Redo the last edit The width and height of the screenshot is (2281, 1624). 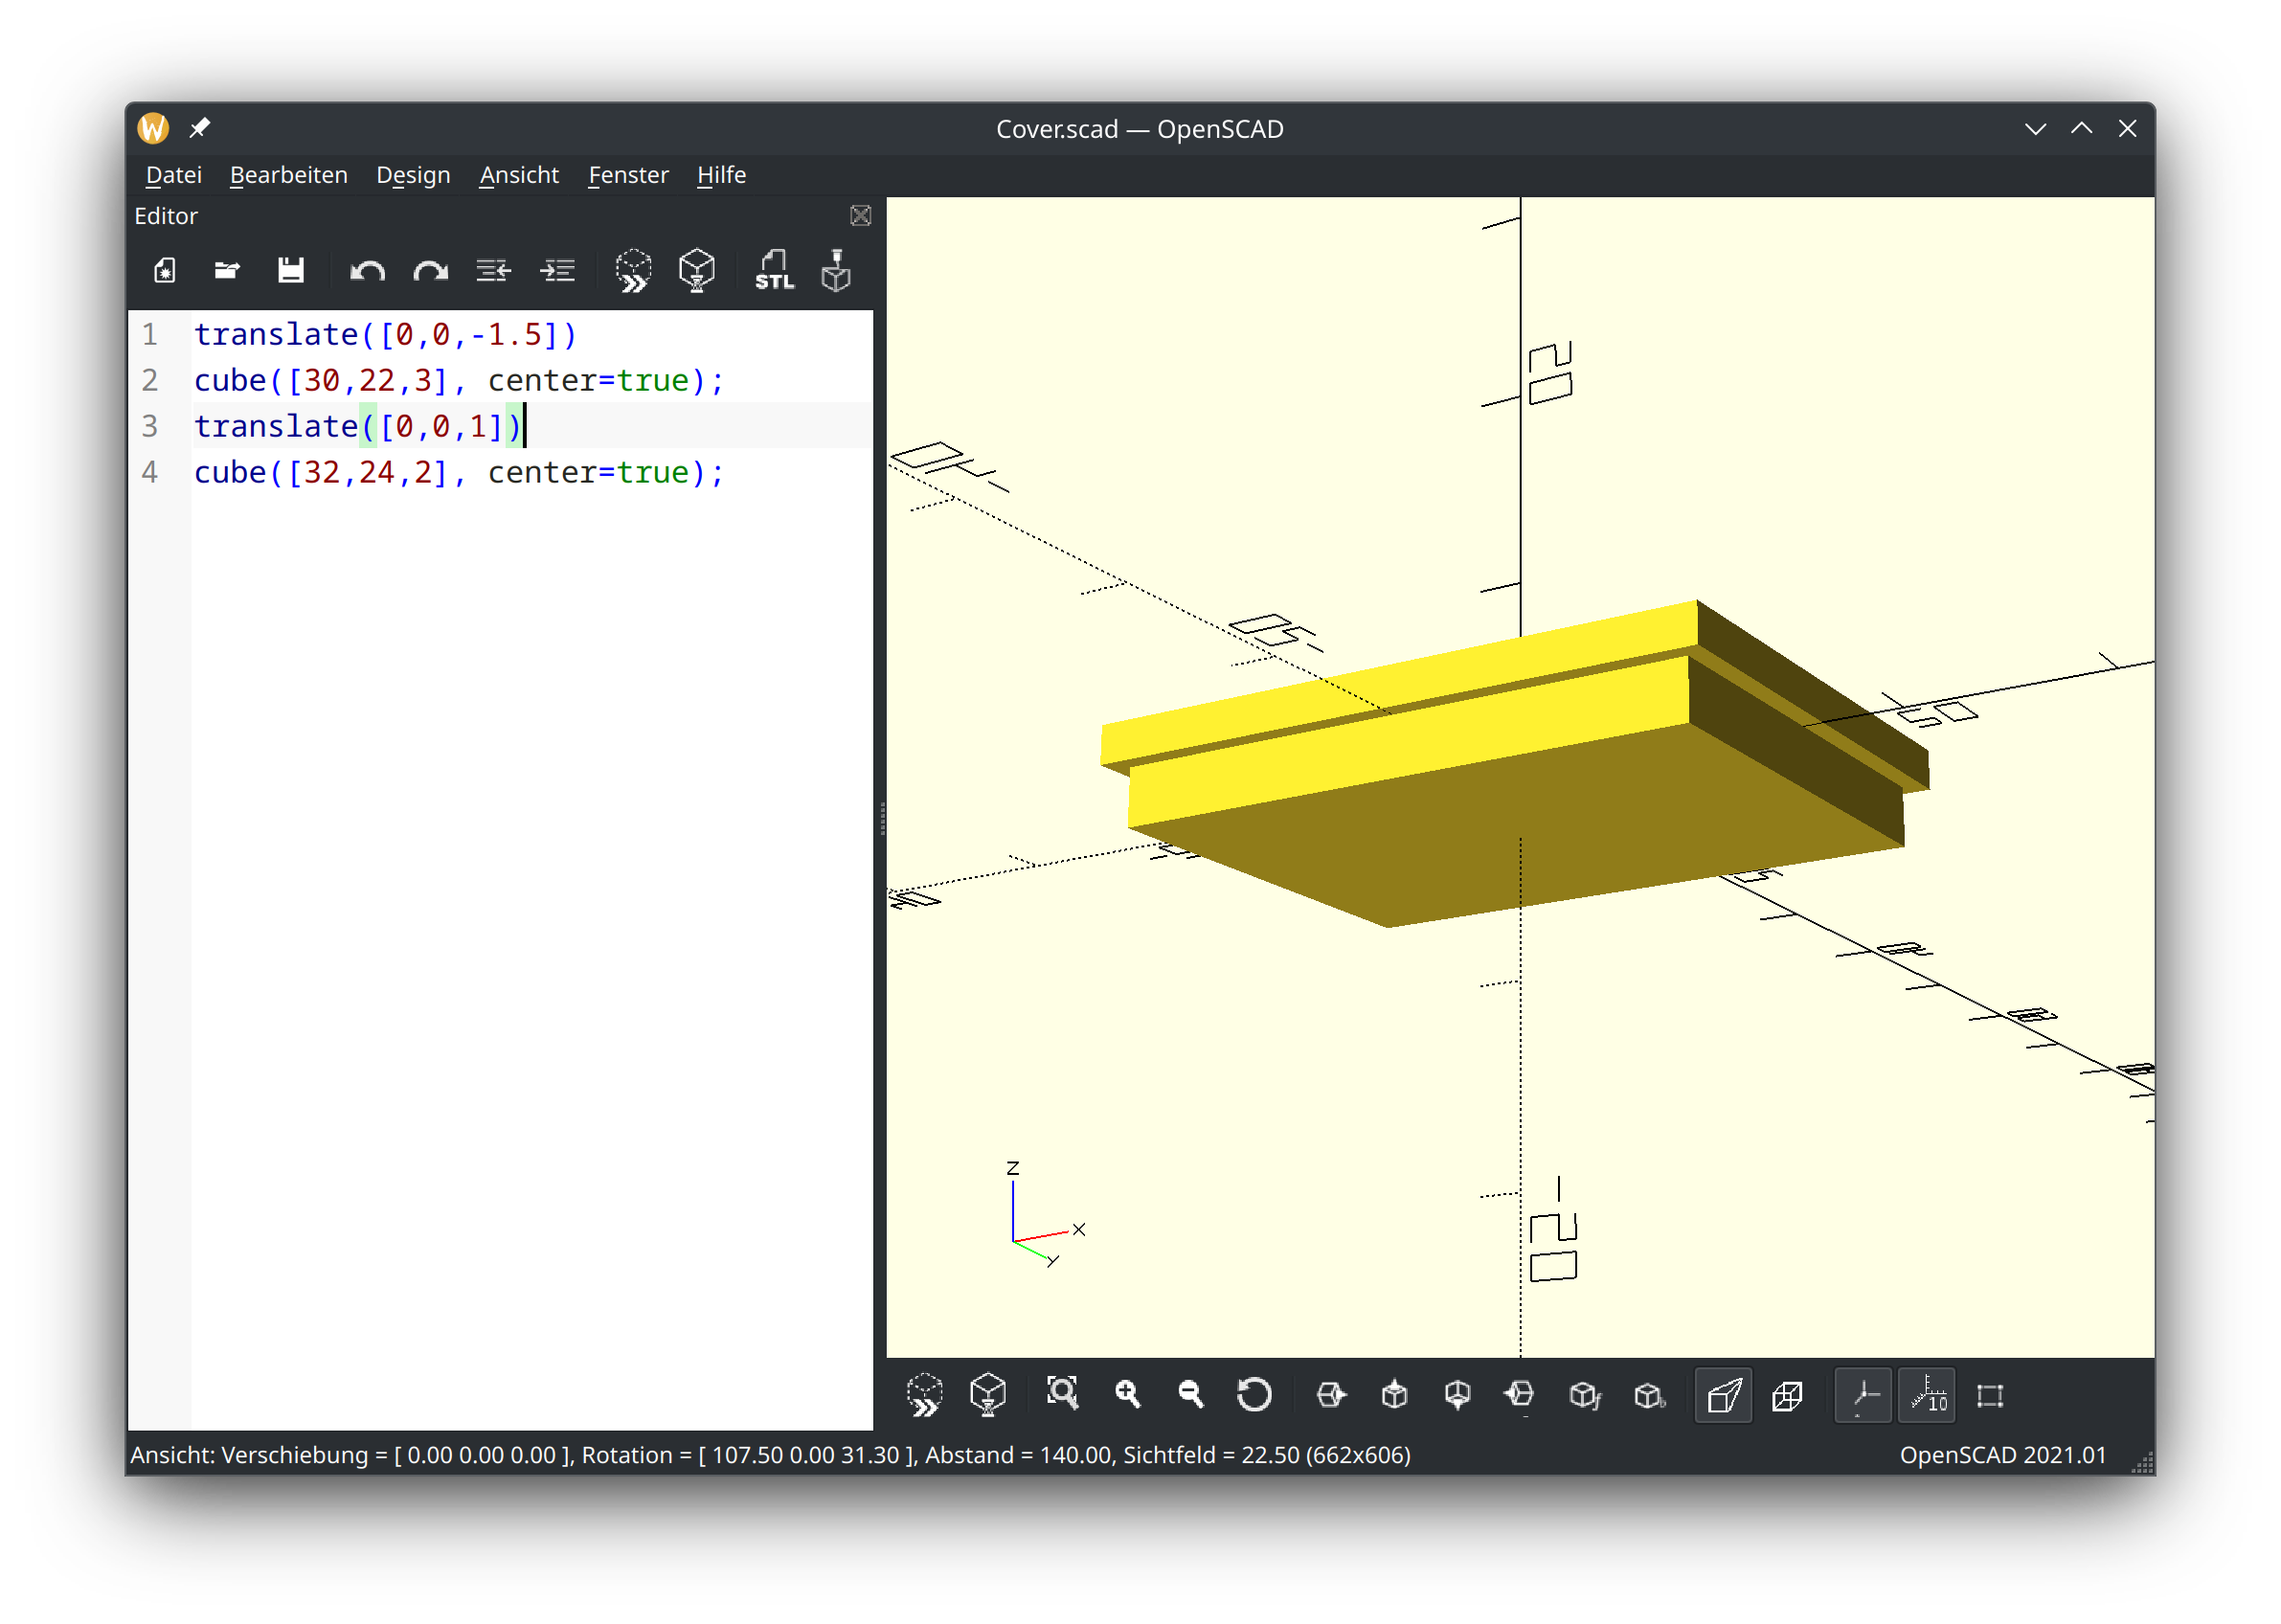pos(431,271)
